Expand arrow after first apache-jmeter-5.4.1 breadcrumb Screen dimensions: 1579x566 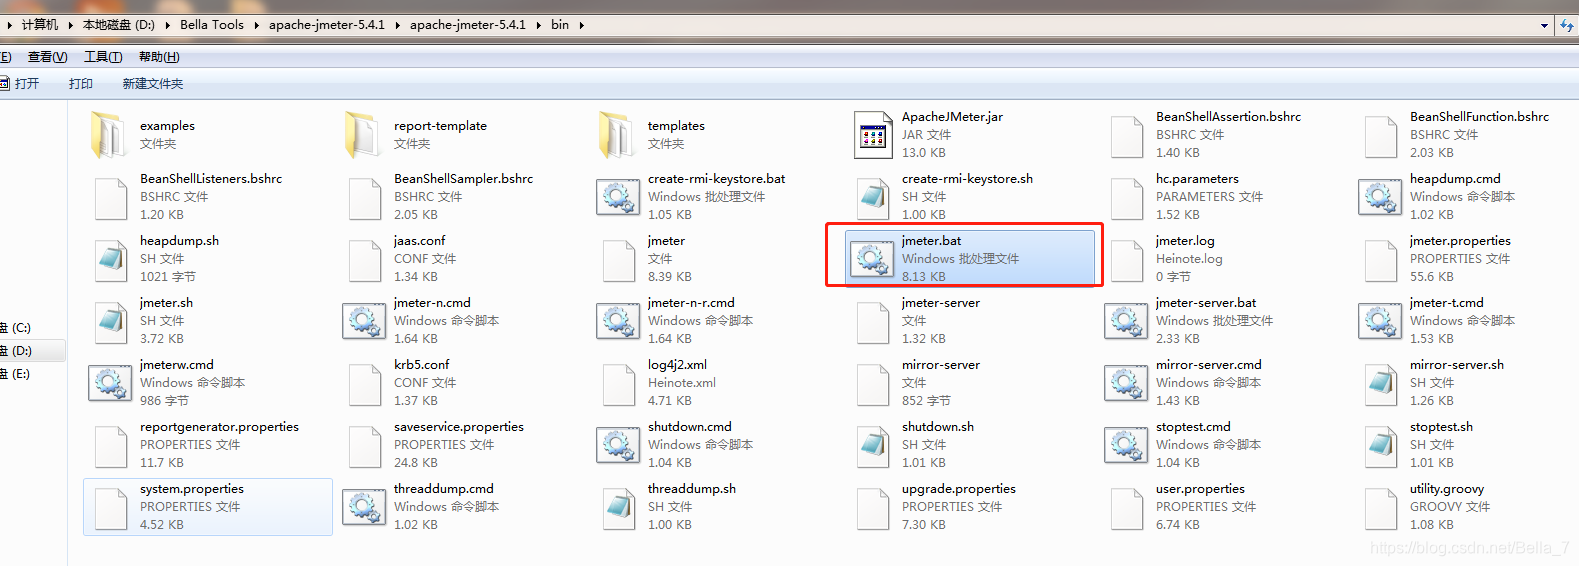pyautogui.click(x=397, y=25)
